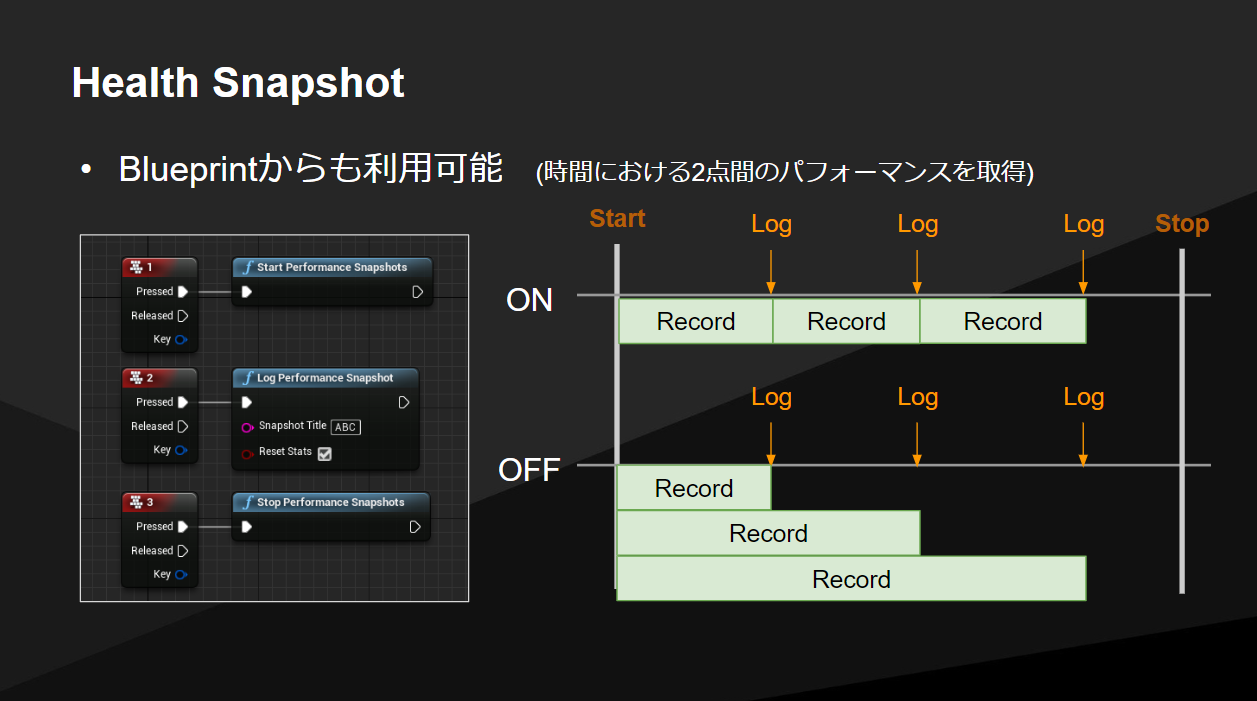
Task: Click the exec input pin on Stop Performance Snapshots
Action: tap(246, 527)
